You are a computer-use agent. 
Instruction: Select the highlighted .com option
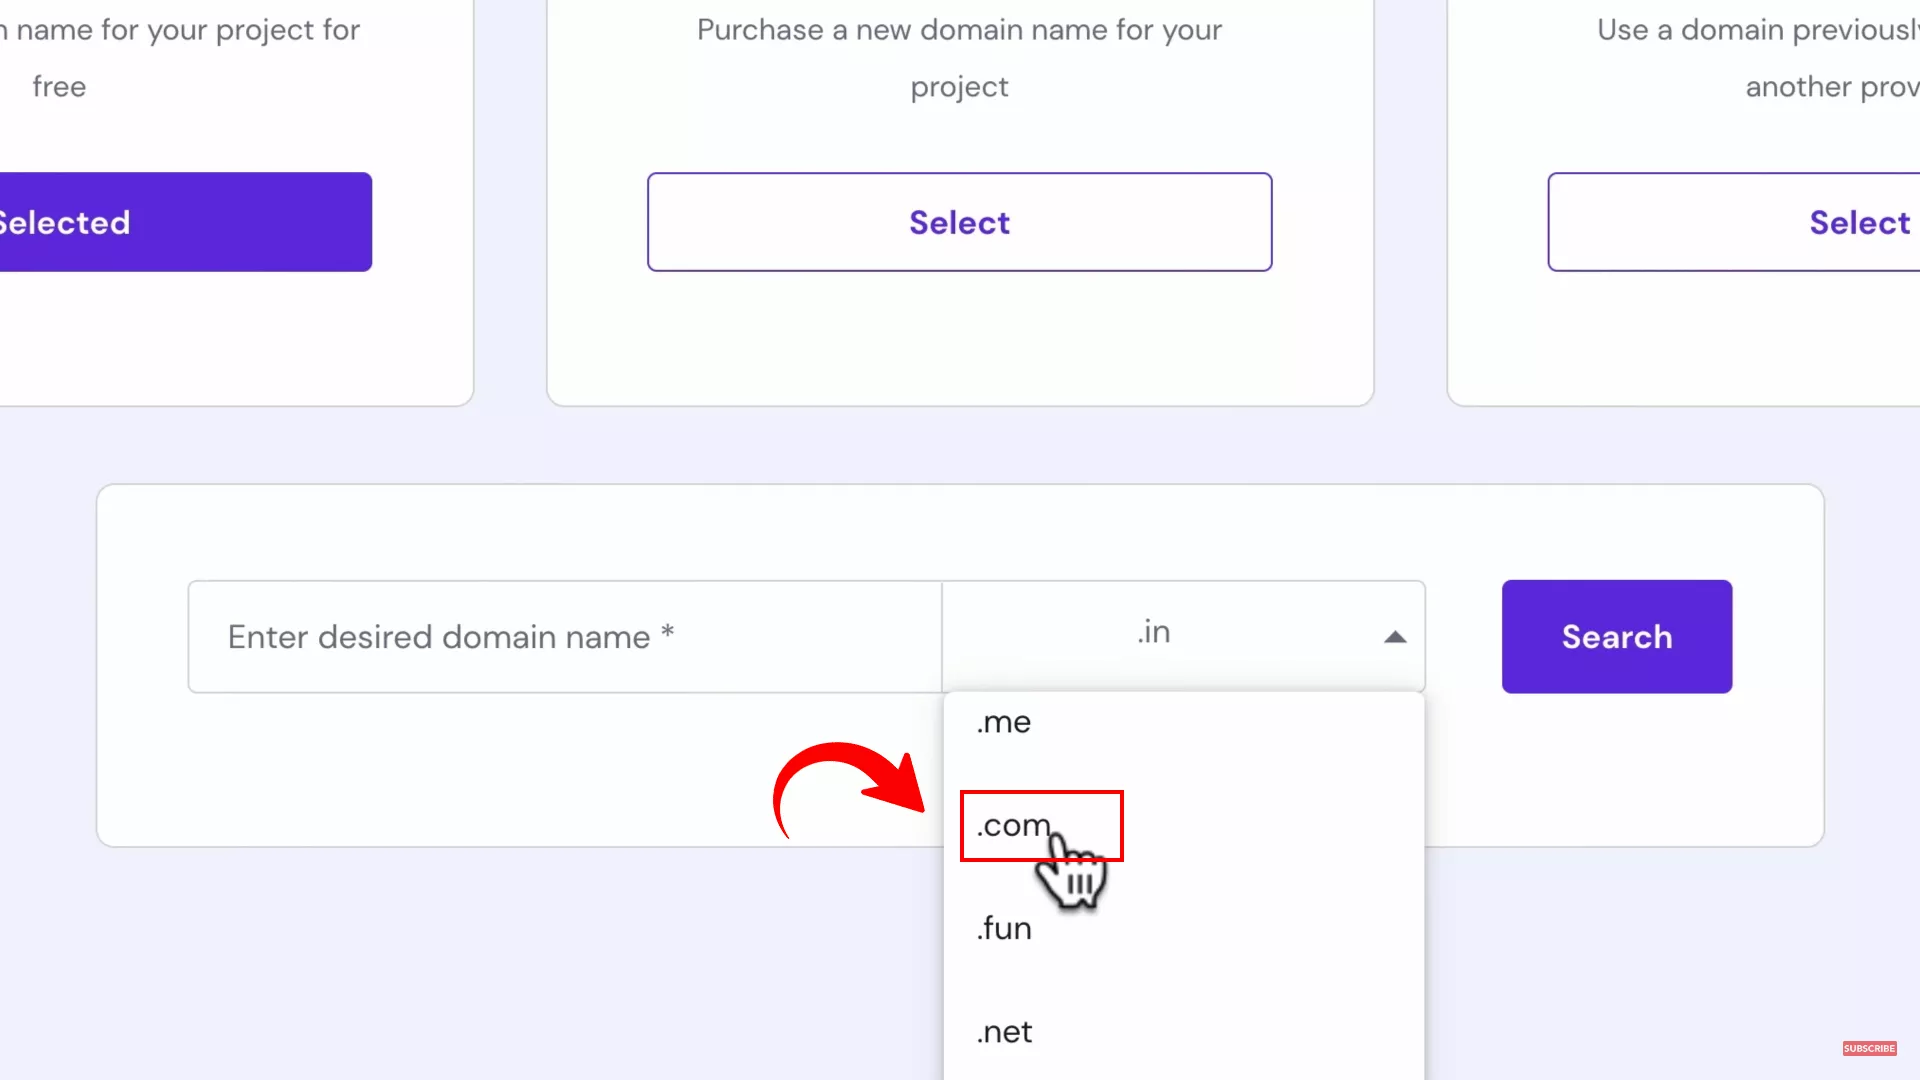point(1013,826)
